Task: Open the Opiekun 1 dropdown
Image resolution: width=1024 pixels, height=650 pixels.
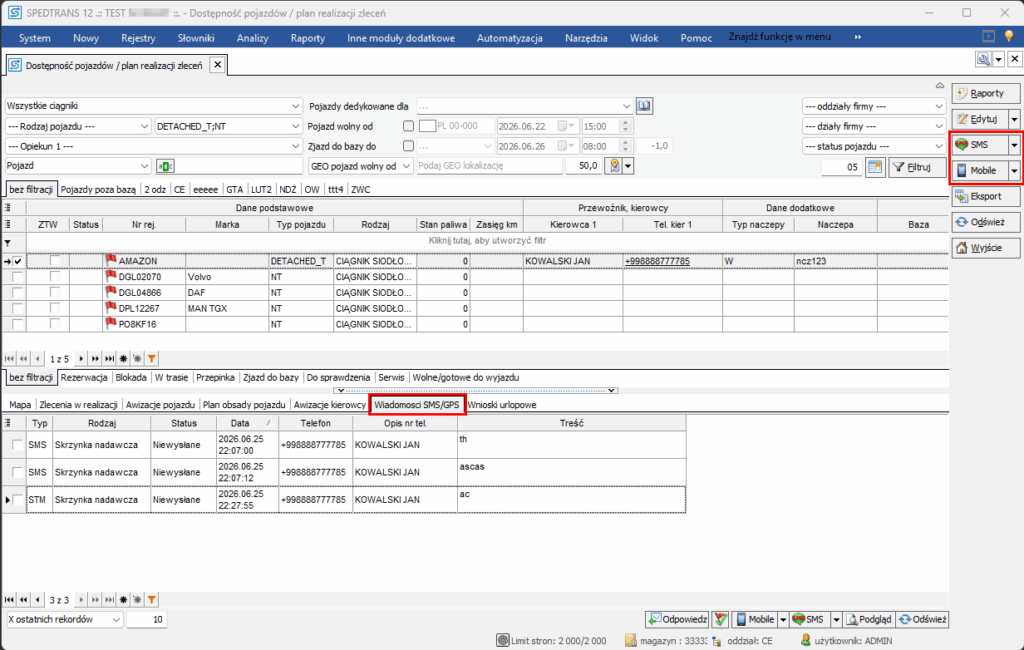Action: (x=295, y=146)
